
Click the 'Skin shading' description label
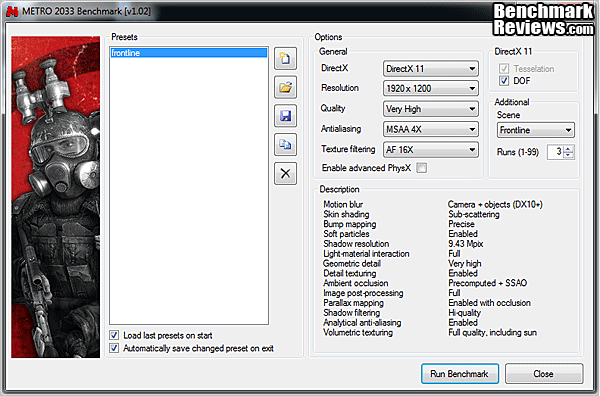coord(346,214)
